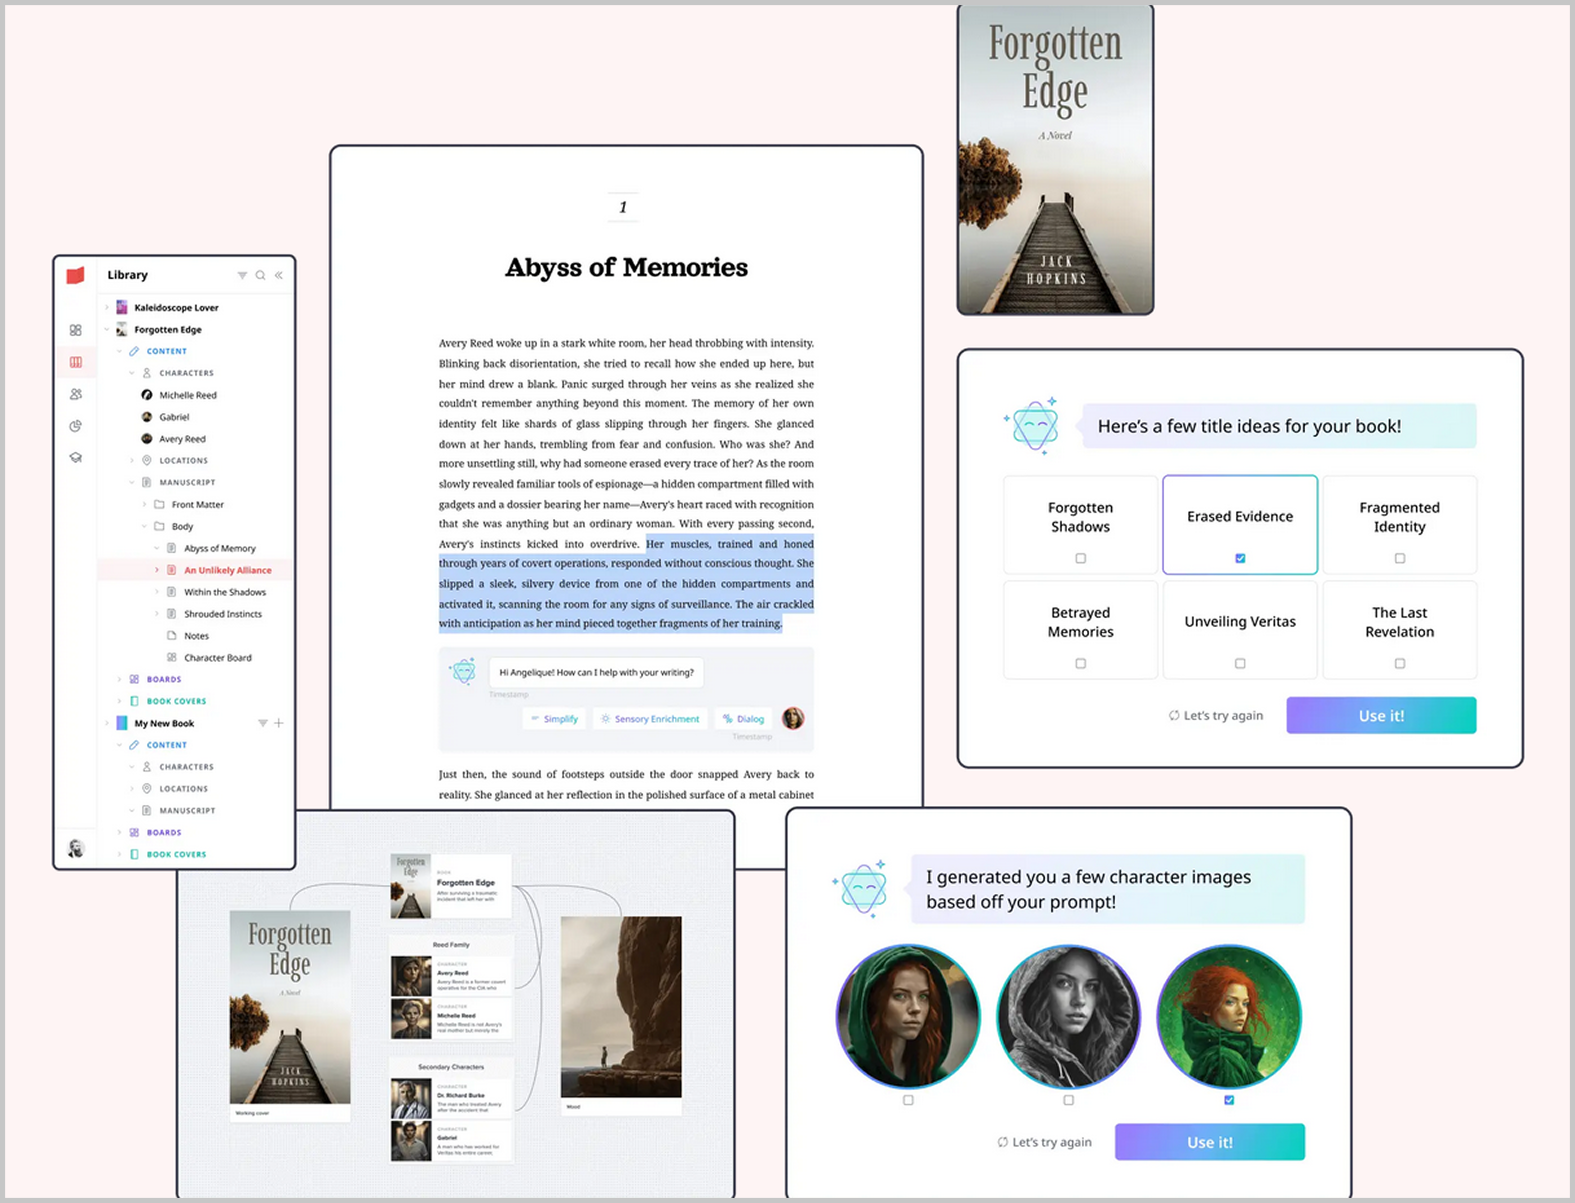The width and height of the screenshot is (1575, 1203).
Task: Open the graduation cap learning icon
Action: [x=76, y=458]
